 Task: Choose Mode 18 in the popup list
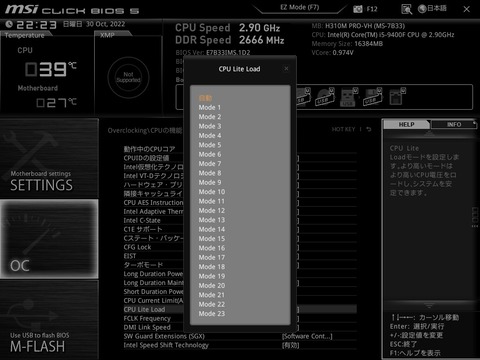212,267
